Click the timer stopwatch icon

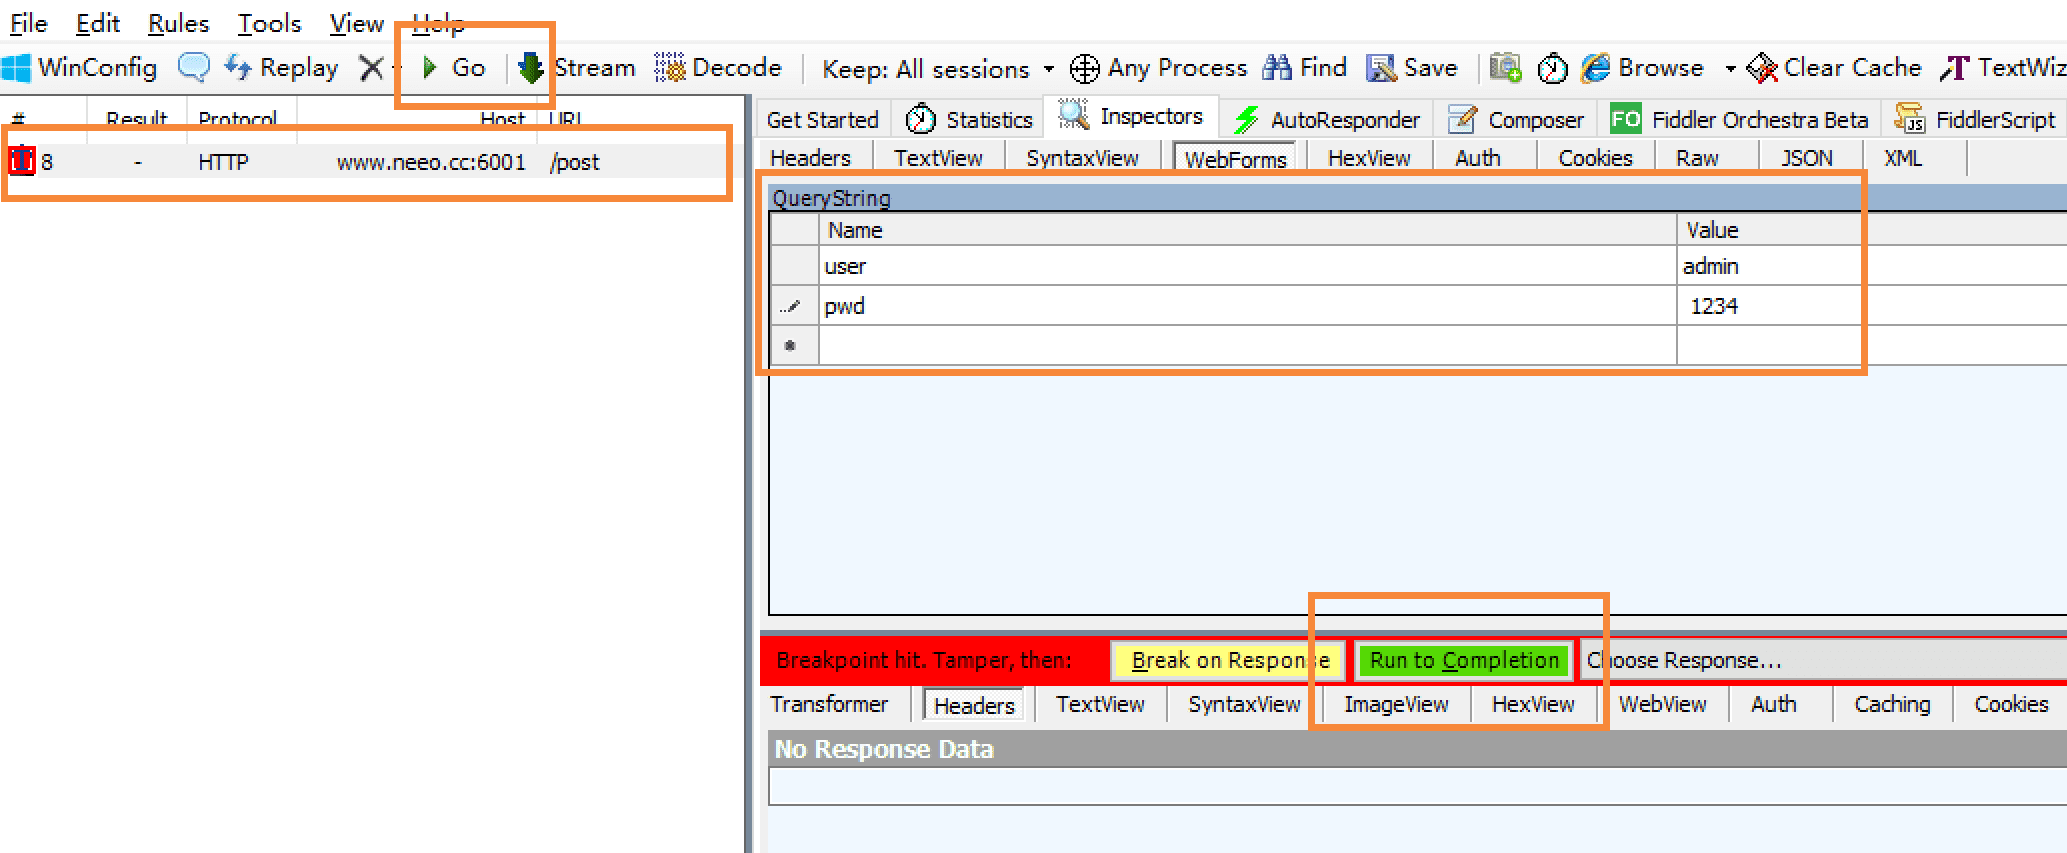coord(1552,68)
